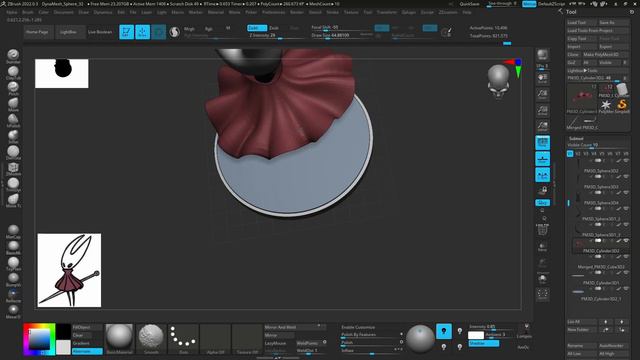Select the TrimDynamic brush

13,184
